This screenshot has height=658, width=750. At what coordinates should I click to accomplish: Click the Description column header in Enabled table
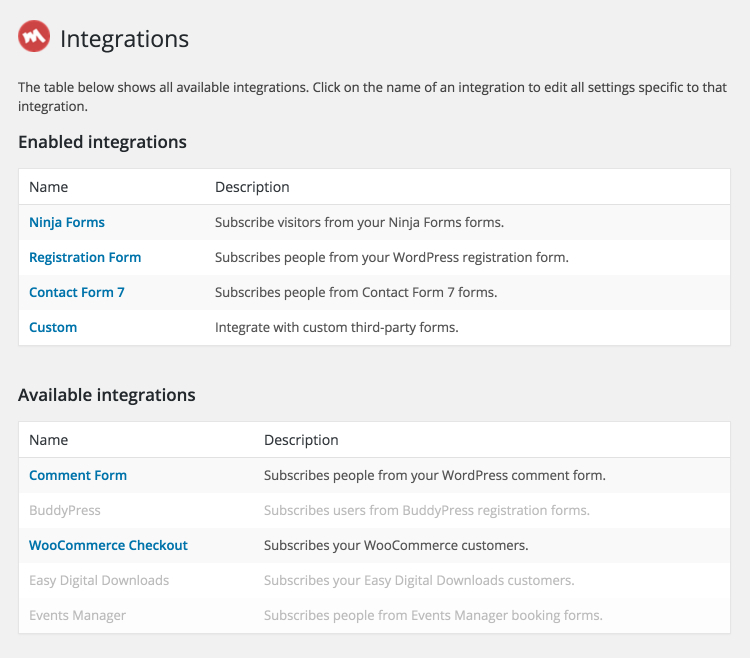[x=252, y=187]
